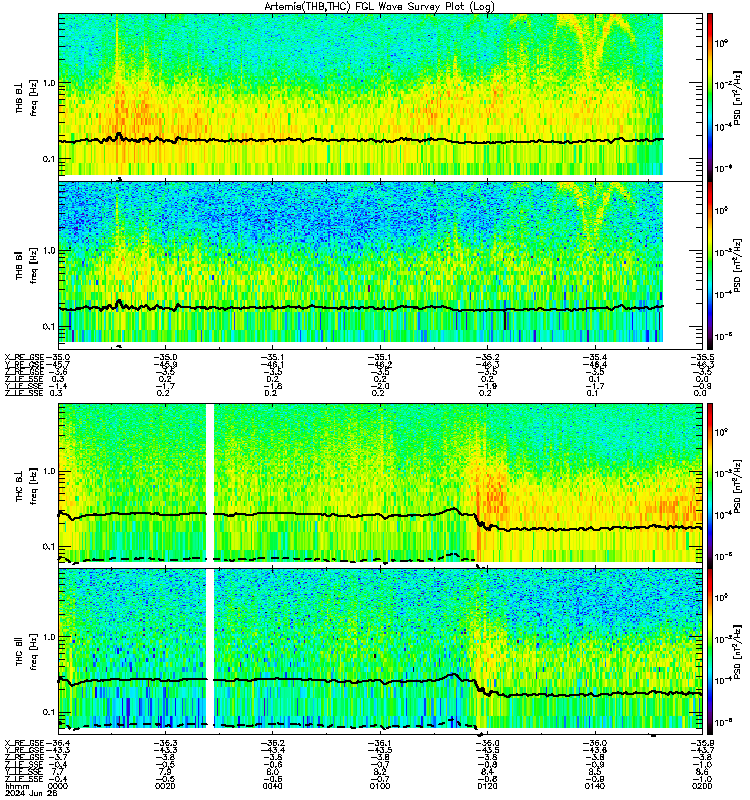
Task: Click the 'THB B∥ freq [Hz]' axis label
Action: (x=27, y=265)
